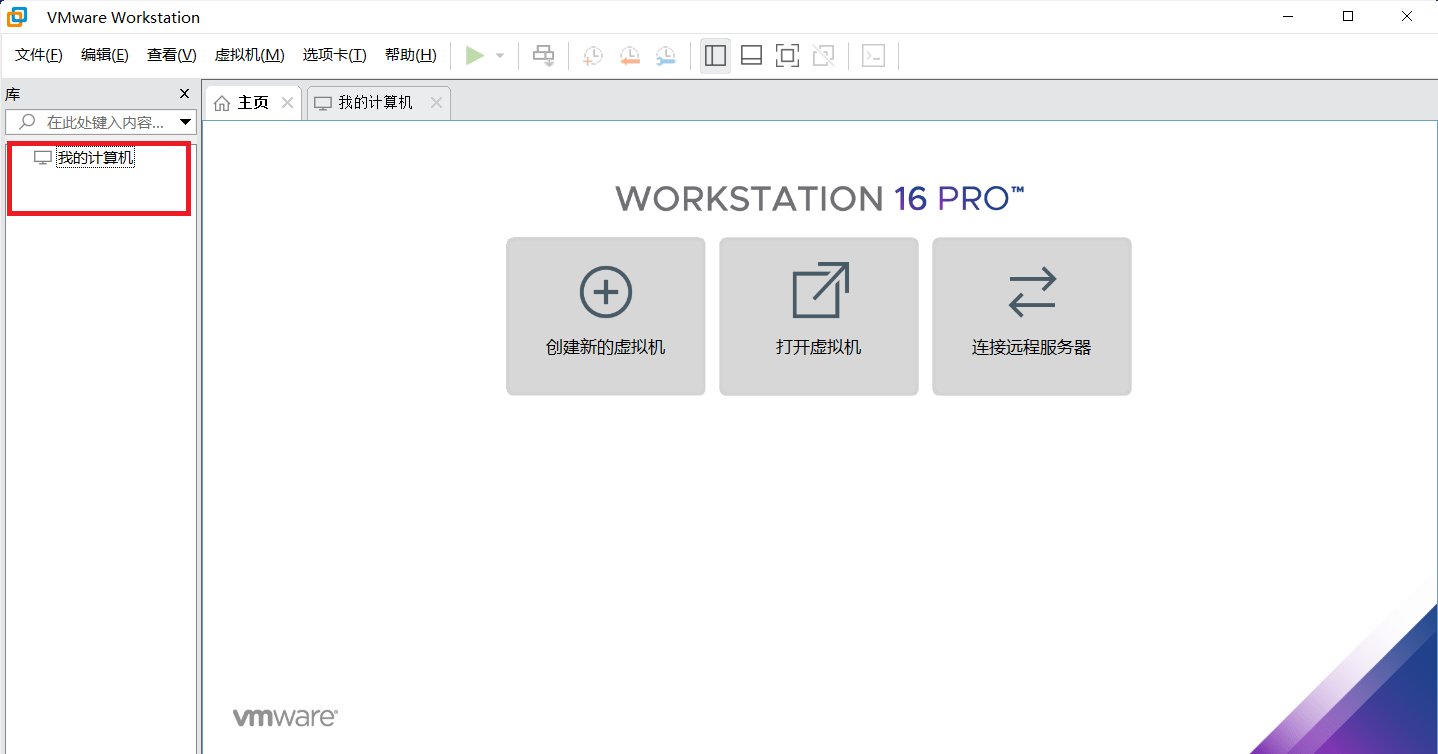Click 连接远程服务器 to connect remotely
Viewport: 1438px width, 754px height.
tap(1031, 316)
